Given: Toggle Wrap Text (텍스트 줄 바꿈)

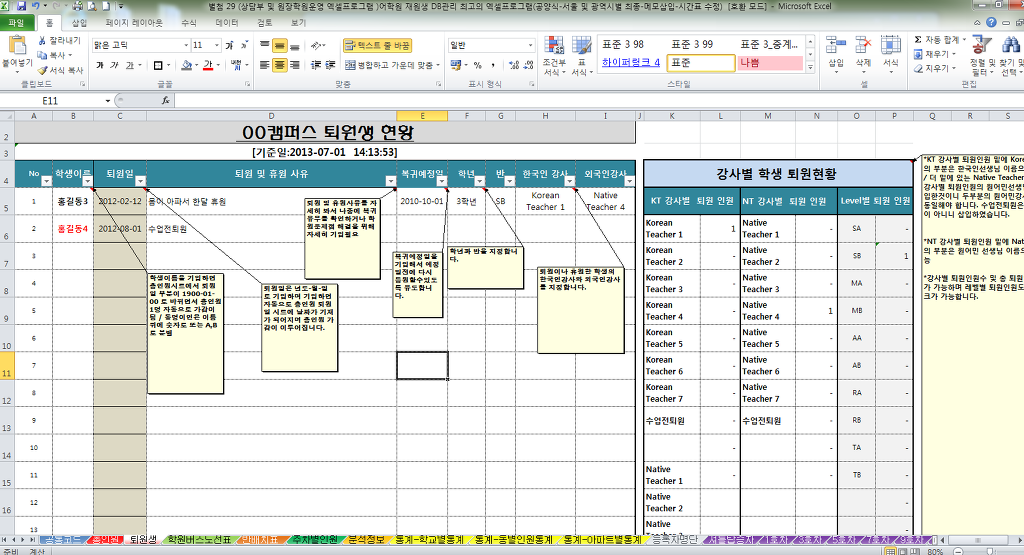Looking at the screenshot, I should [x=377, y=45].
